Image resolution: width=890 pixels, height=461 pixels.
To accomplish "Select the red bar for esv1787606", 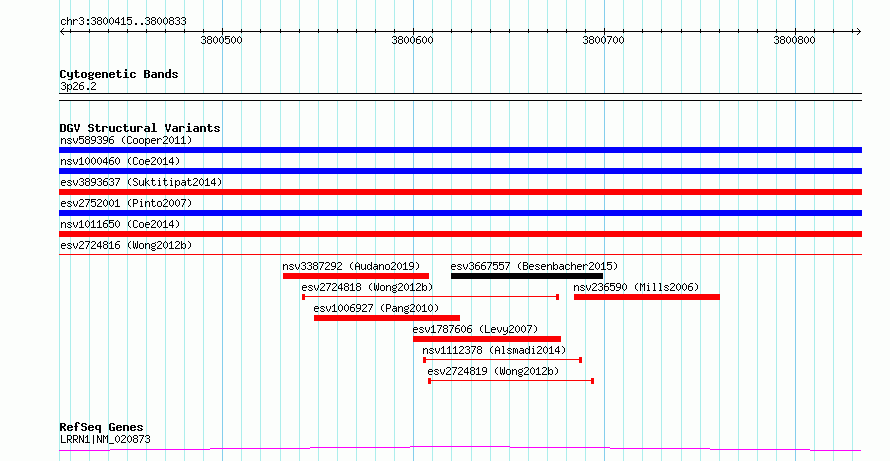I will pyautogui.click(x=487, y=339).
